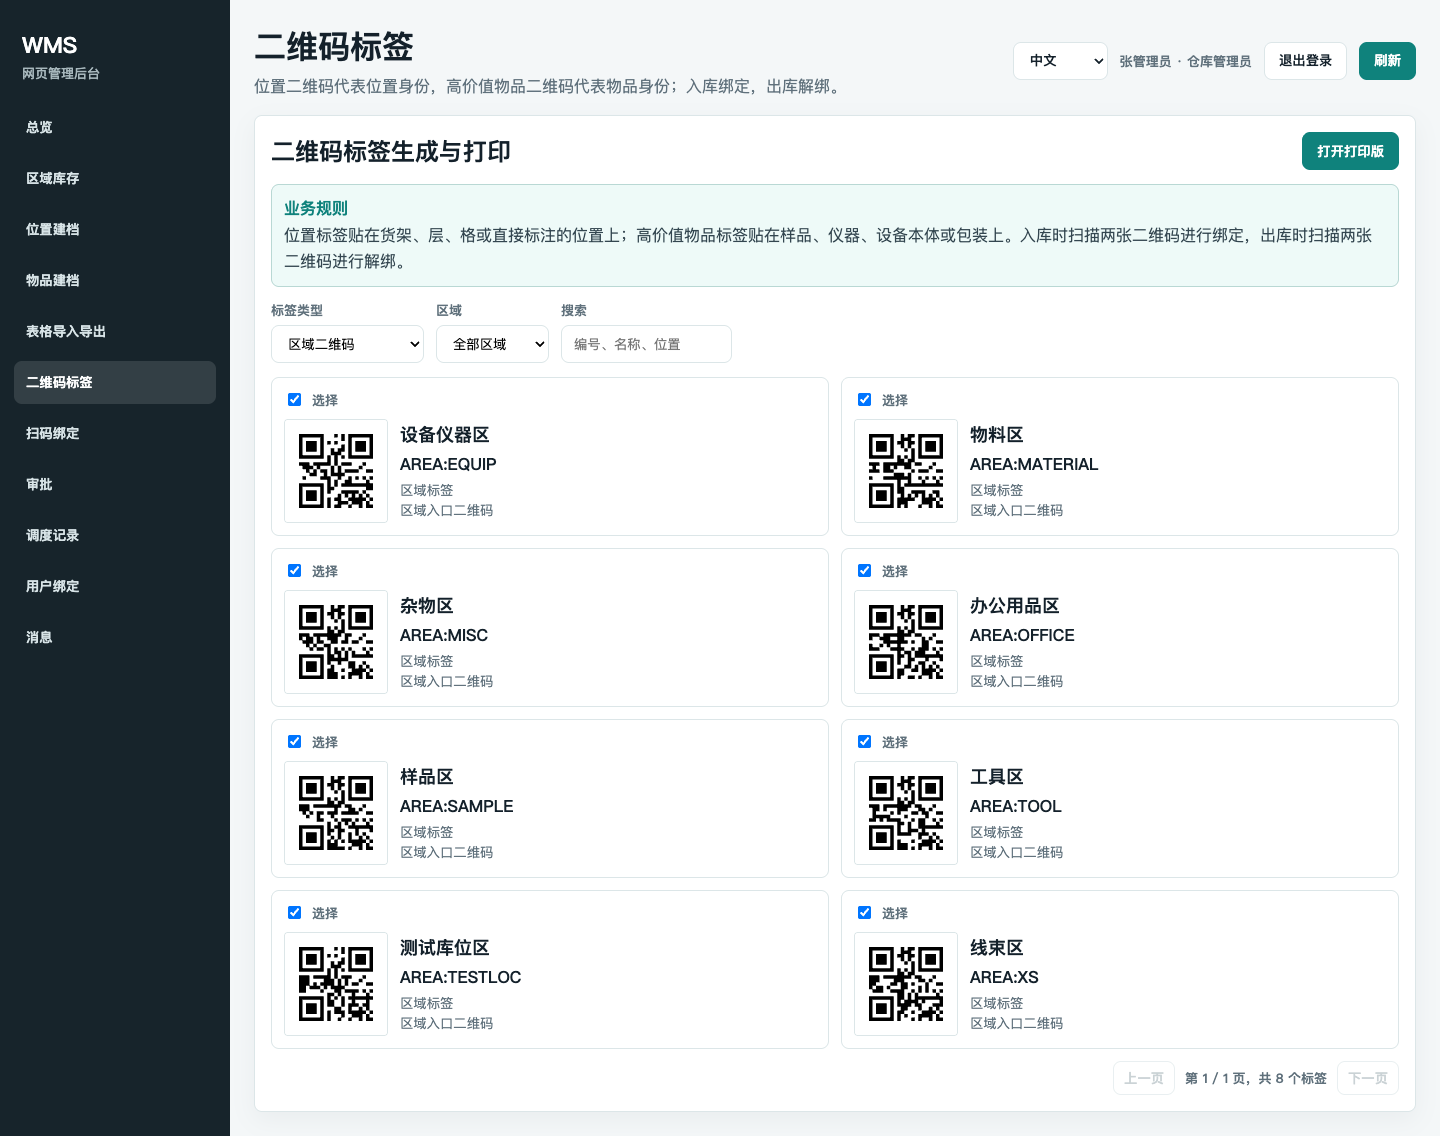Open 审批 in sidebar
The image size is (1440, 1136).
click(x=115, y=484)
